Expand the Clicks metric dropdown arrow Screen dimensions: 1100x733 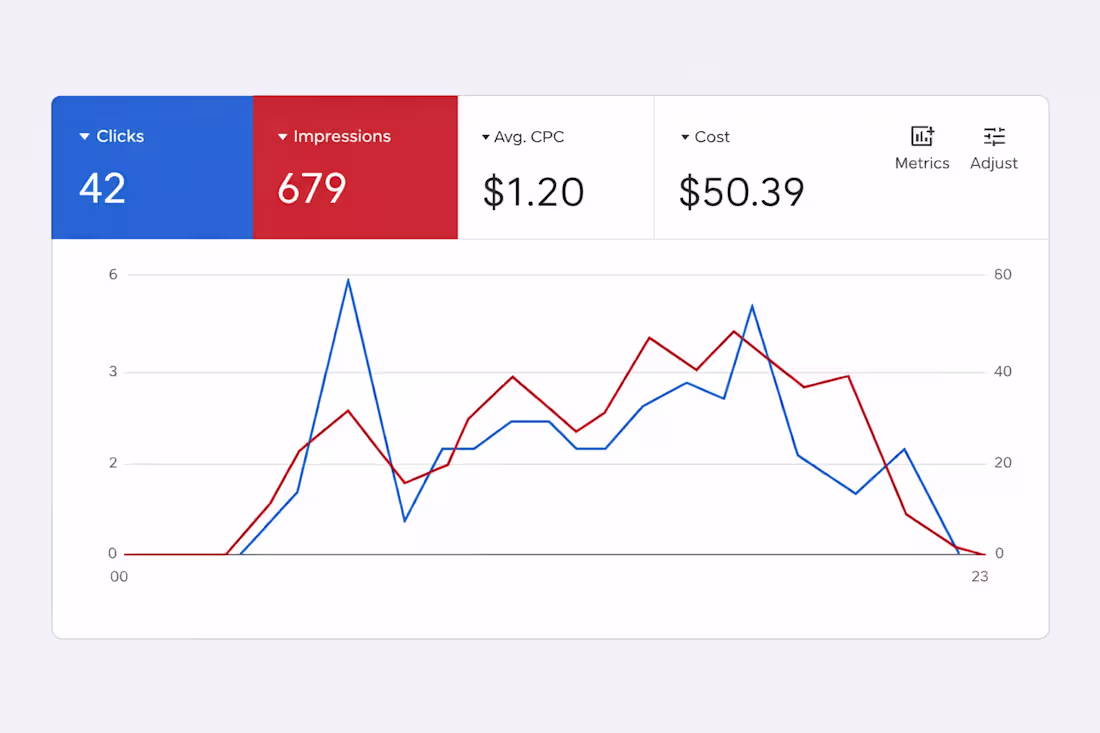pos(84,136)
